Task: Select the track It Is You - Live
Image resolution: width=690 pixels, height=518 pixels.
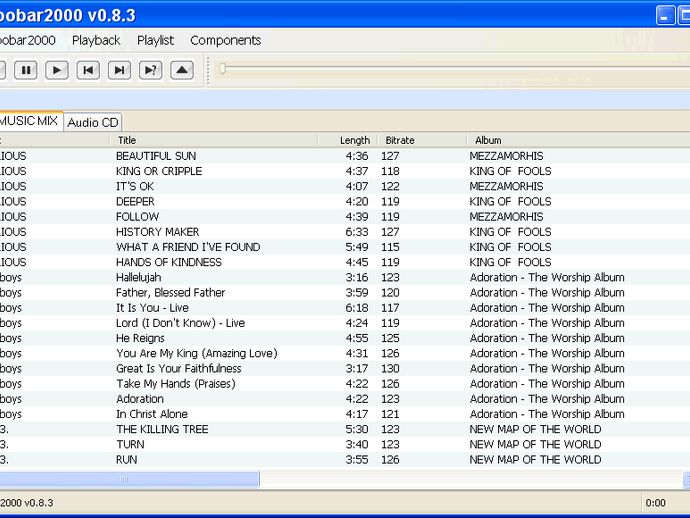Action: coord(152,308)
